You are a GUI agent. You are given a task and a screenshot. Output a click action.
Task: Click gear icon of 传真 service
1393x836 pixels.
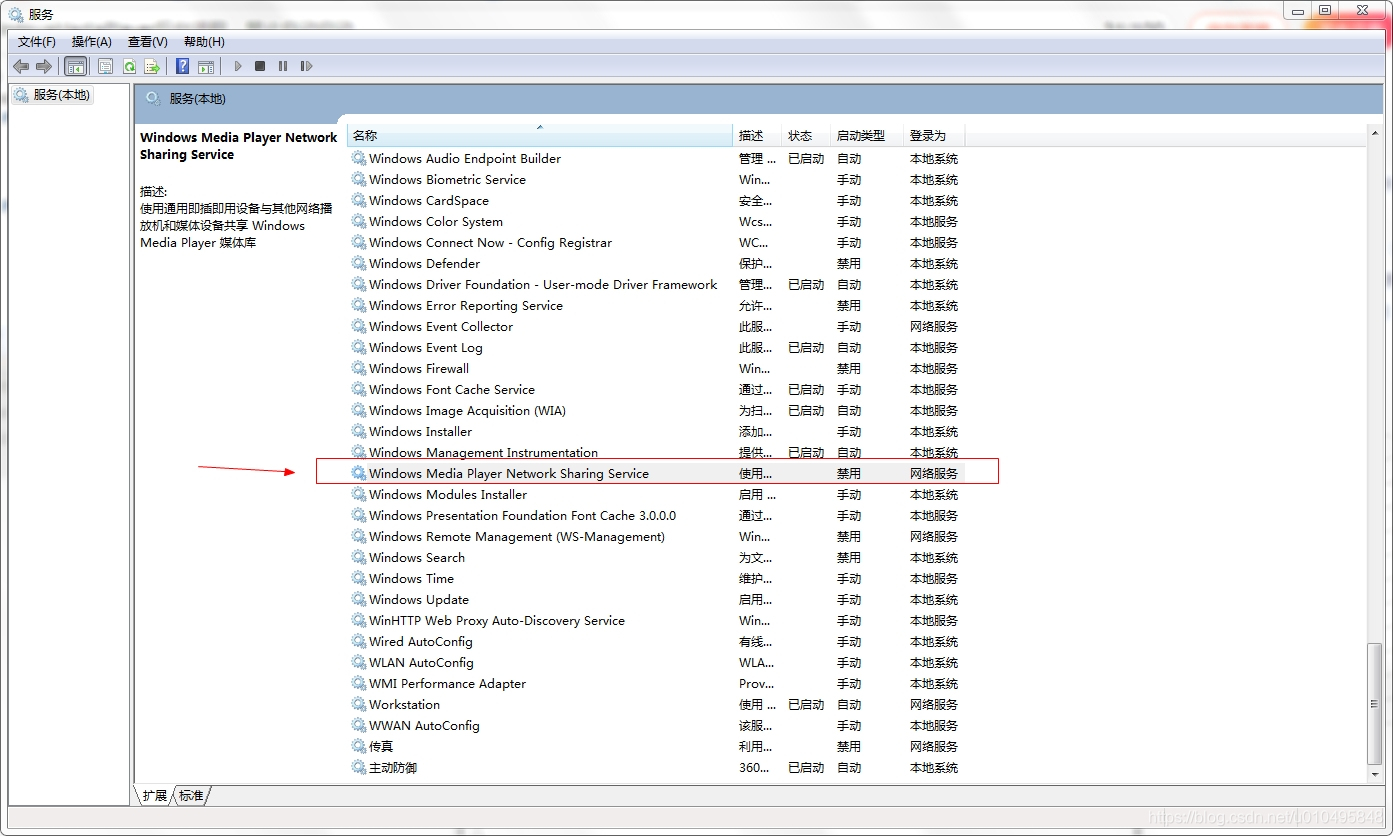(359, 746)
